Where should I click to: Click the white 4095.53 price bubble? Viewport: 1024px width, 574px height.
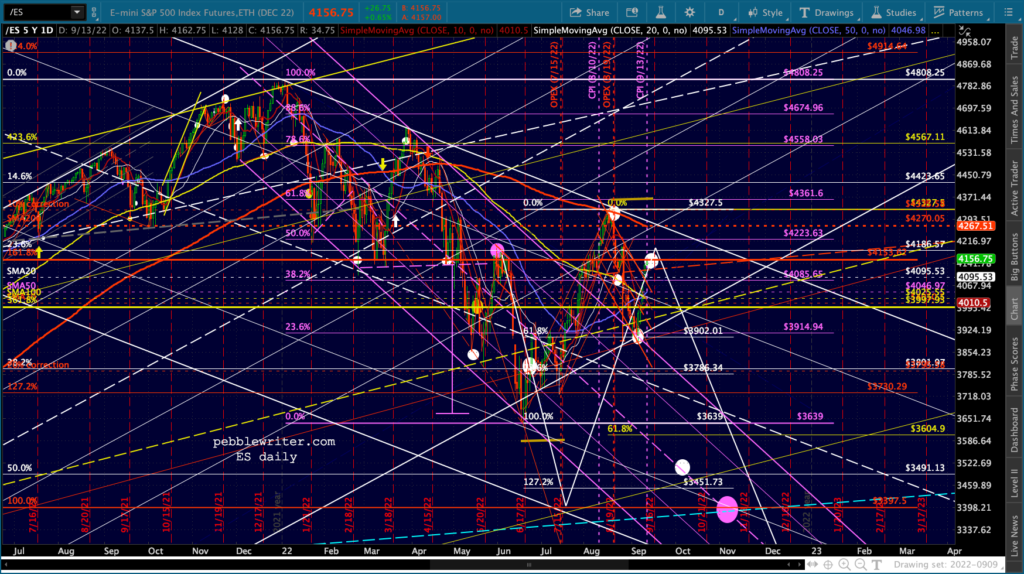tap(976, 277)
